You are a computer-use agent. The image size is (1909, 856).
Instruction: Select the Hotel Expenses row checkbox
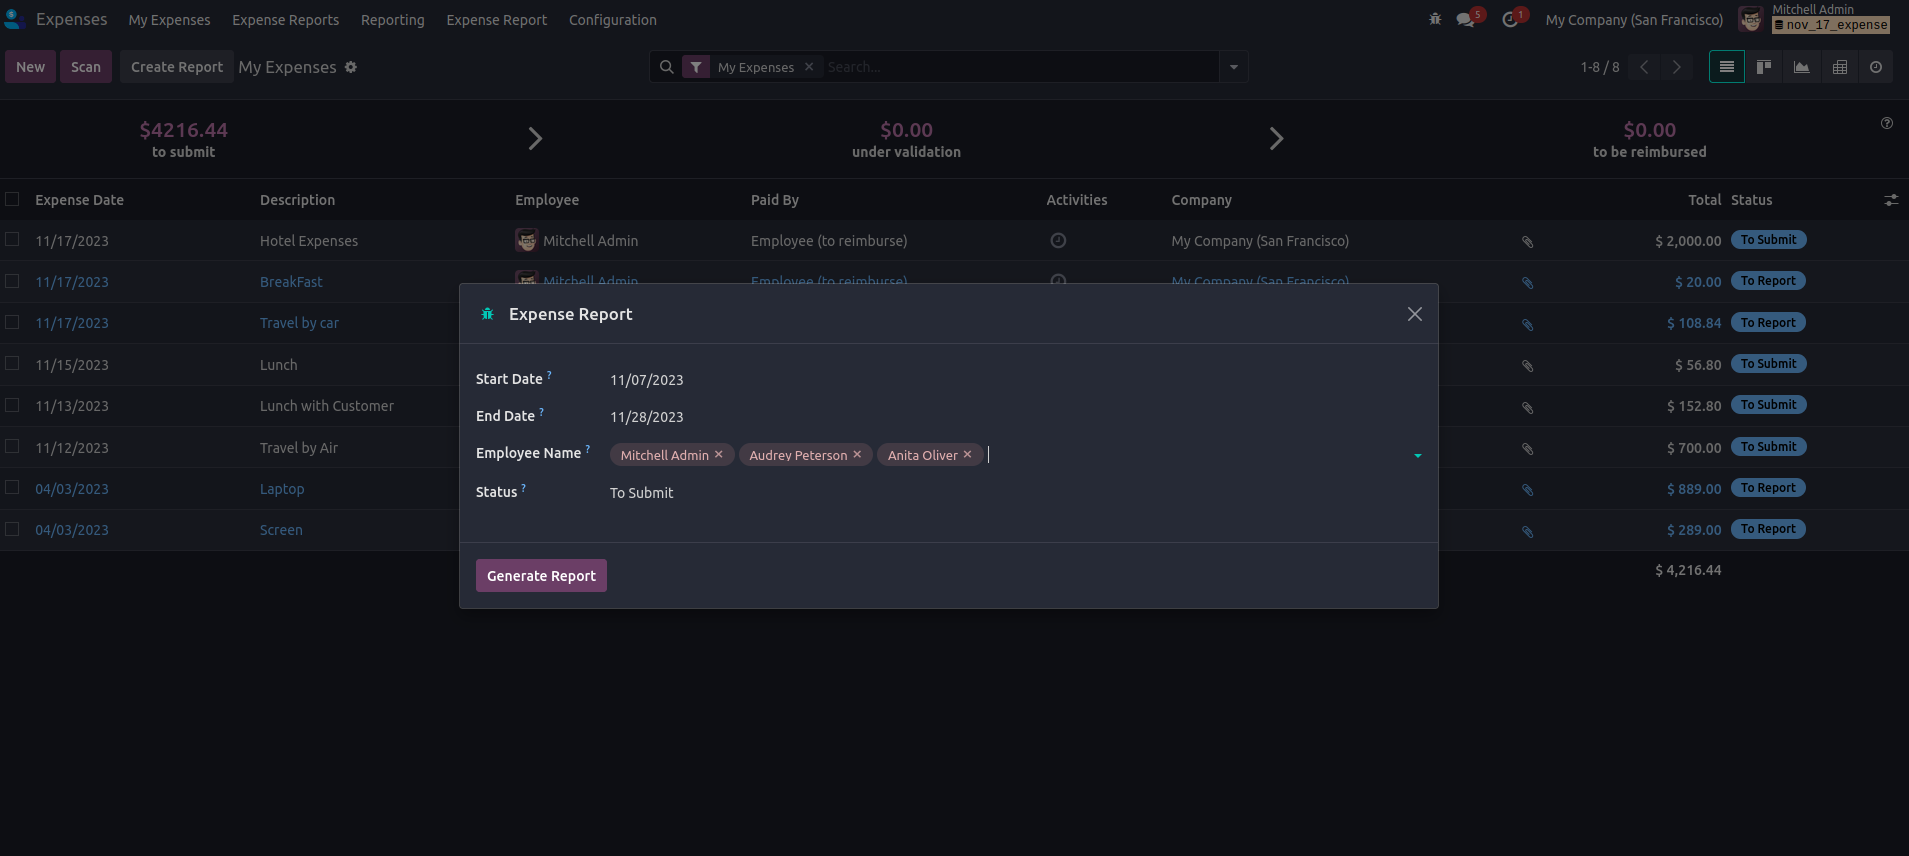[x=12, y=239]
